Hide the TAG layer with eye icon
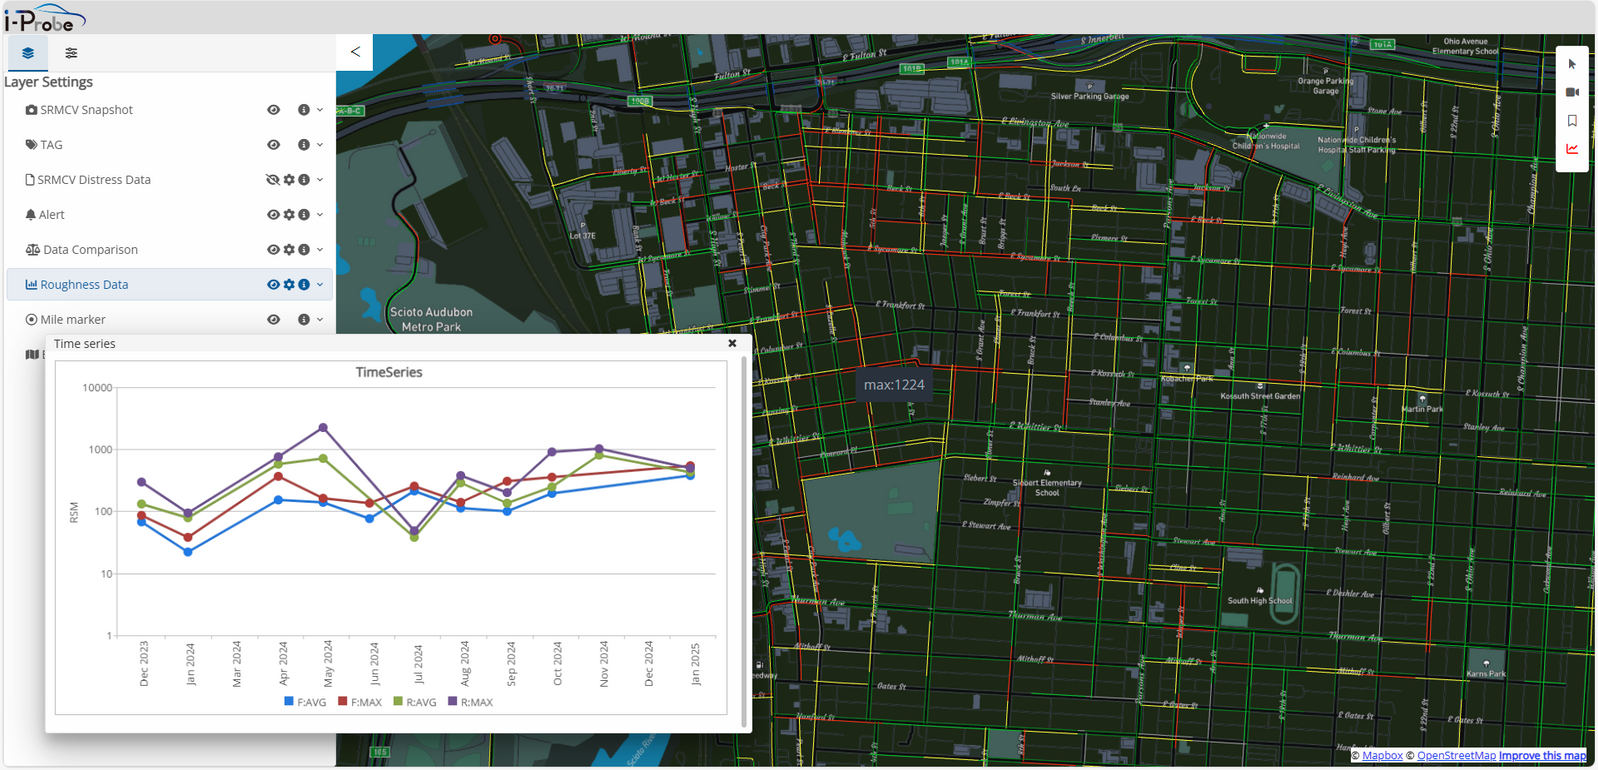The height and width of the screenshot is (770, 1598). click(x=273, y=145)
